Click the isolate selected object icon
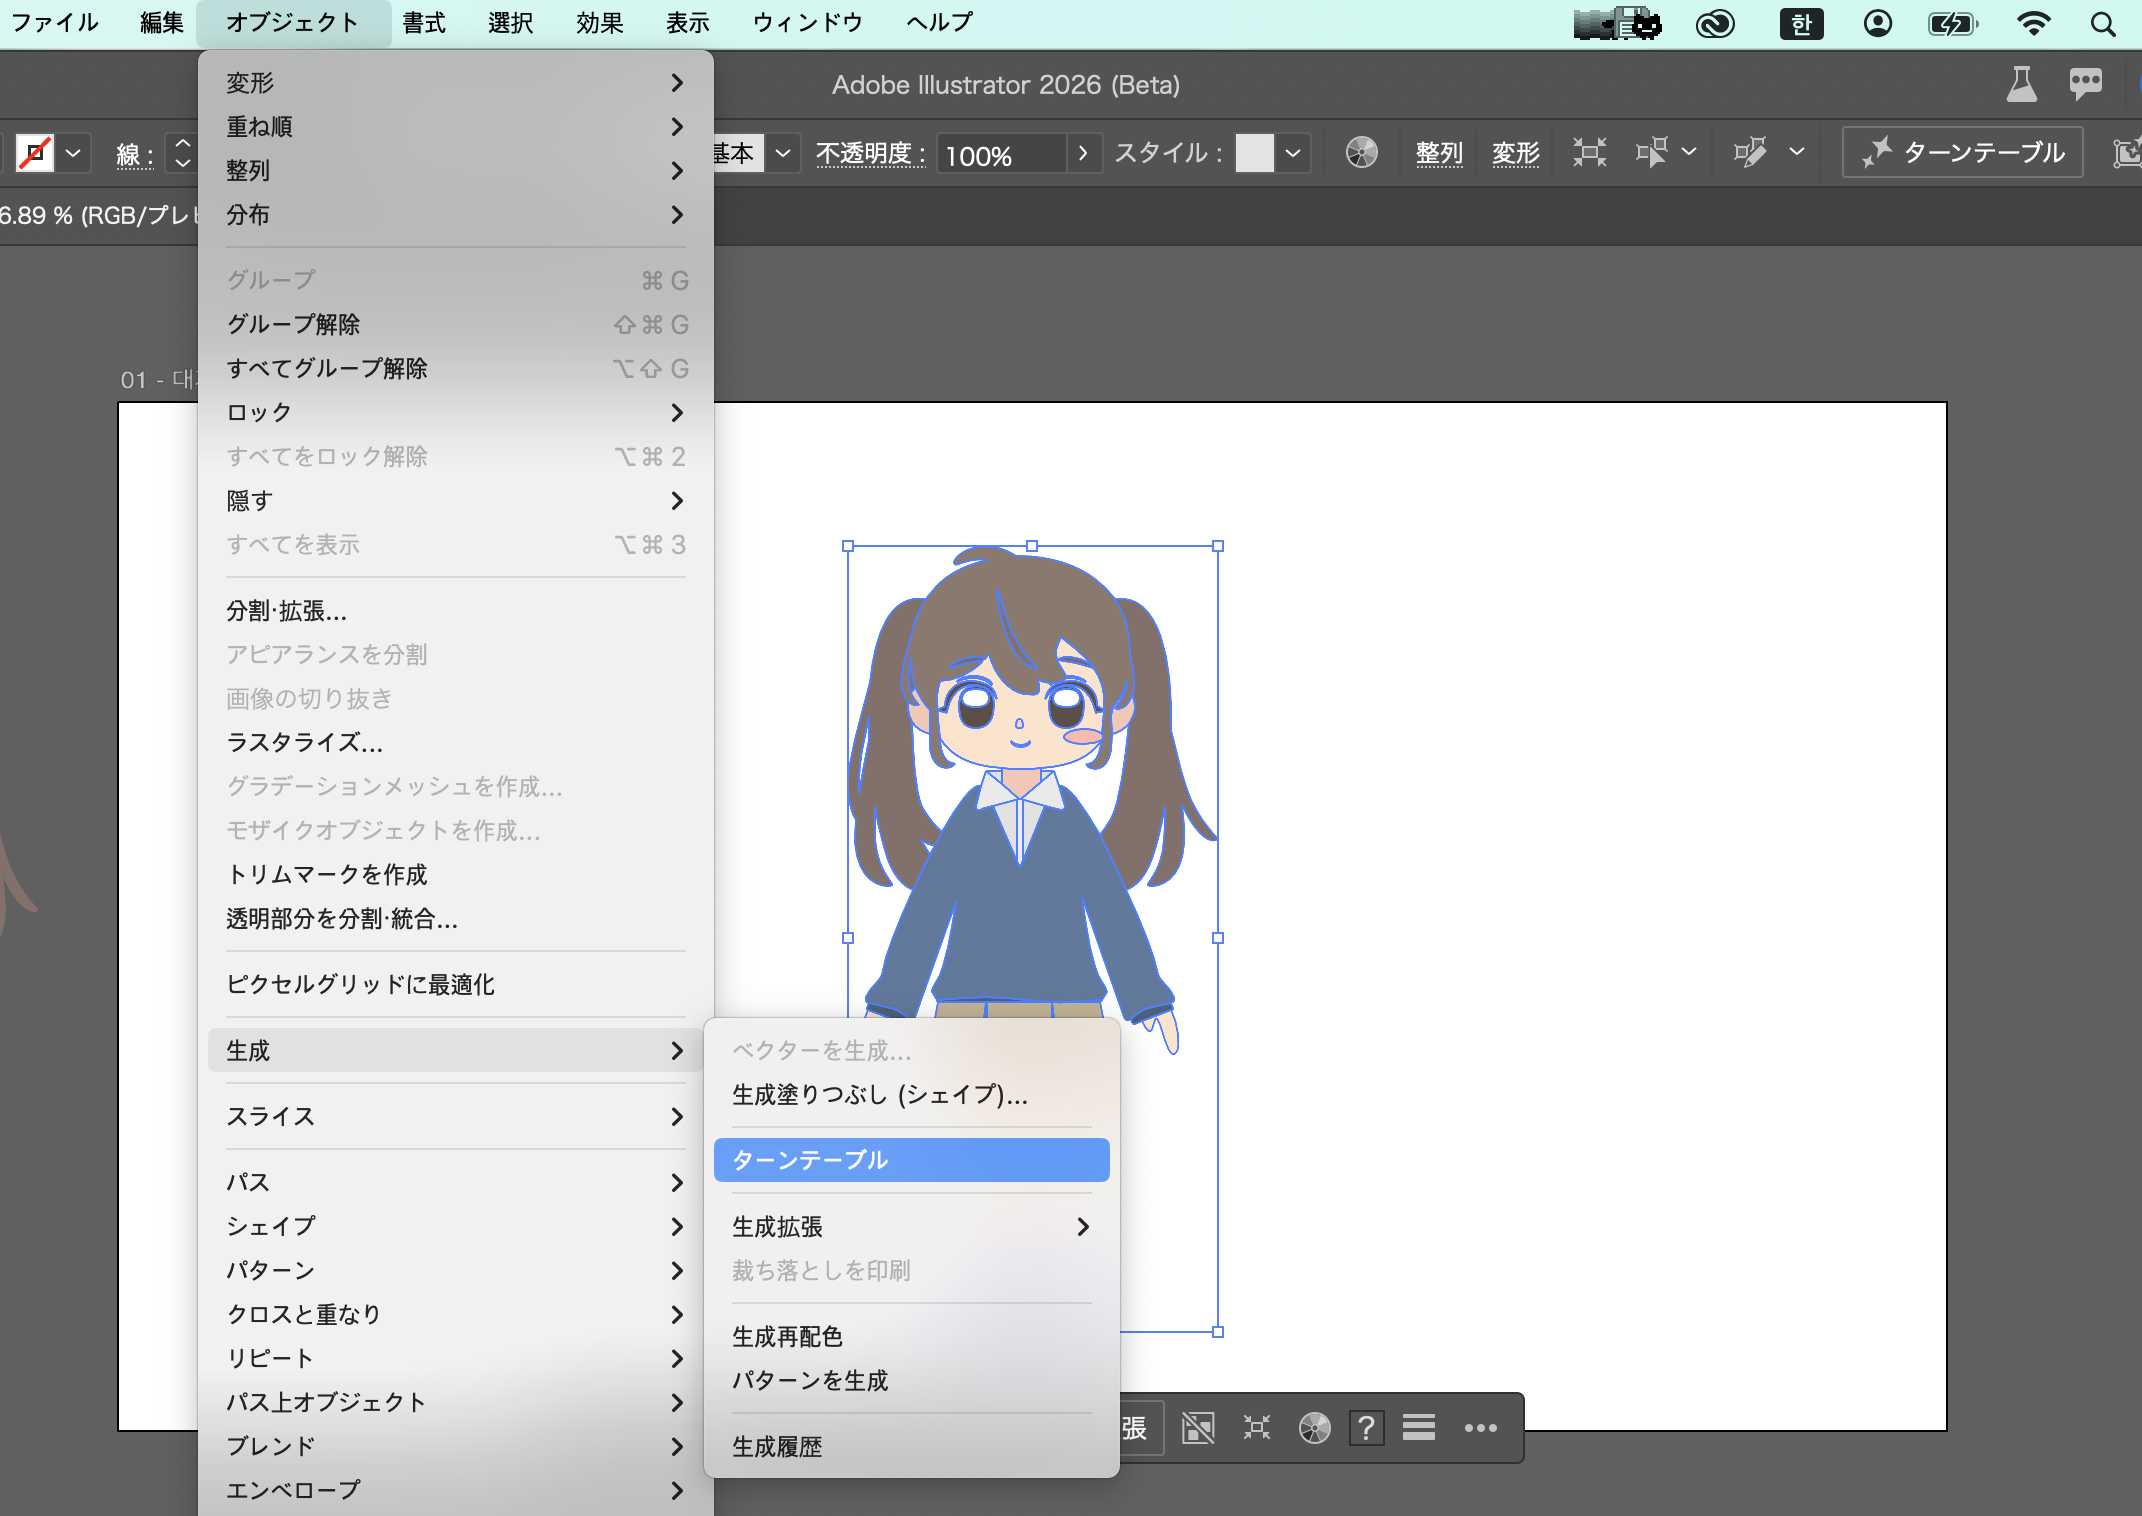This screenshot has height=1516, width=2142. point(1589,152)
